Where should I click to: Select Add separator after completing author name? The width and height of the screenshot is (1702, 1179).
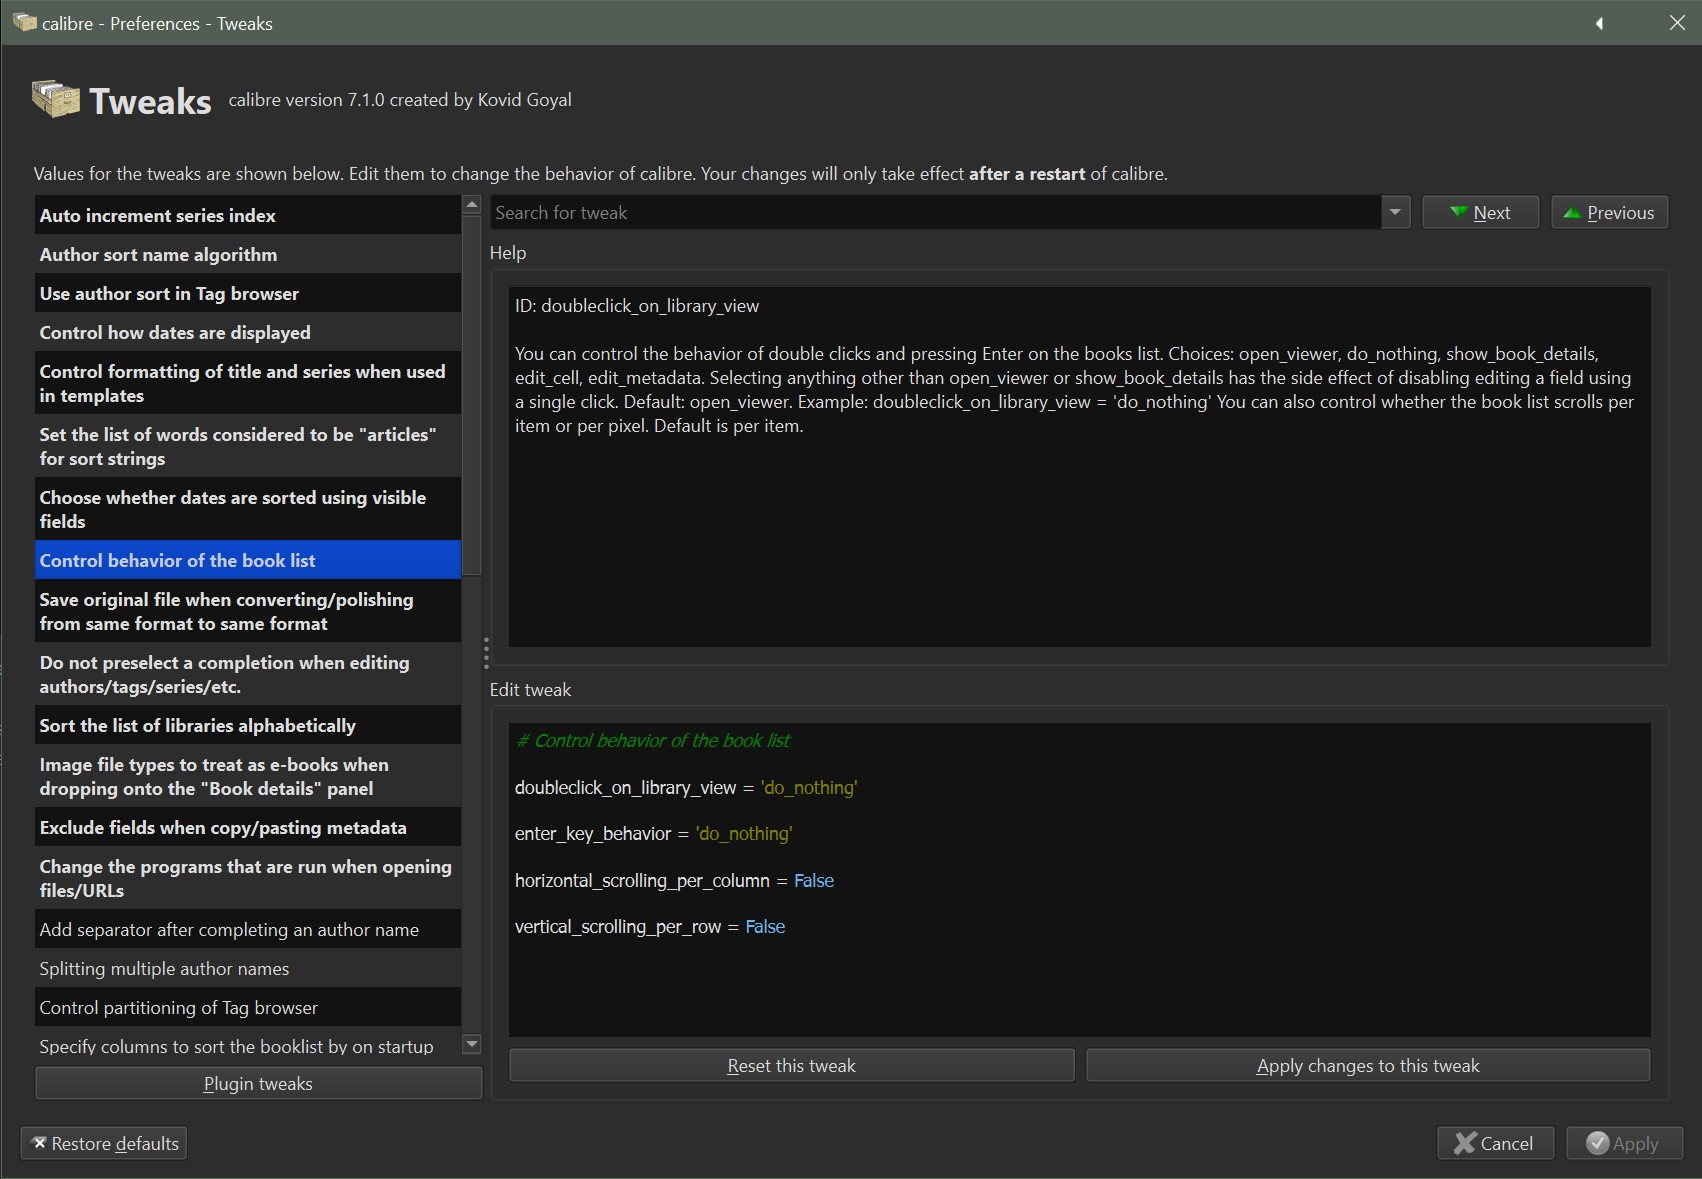[x=248, y=929]
